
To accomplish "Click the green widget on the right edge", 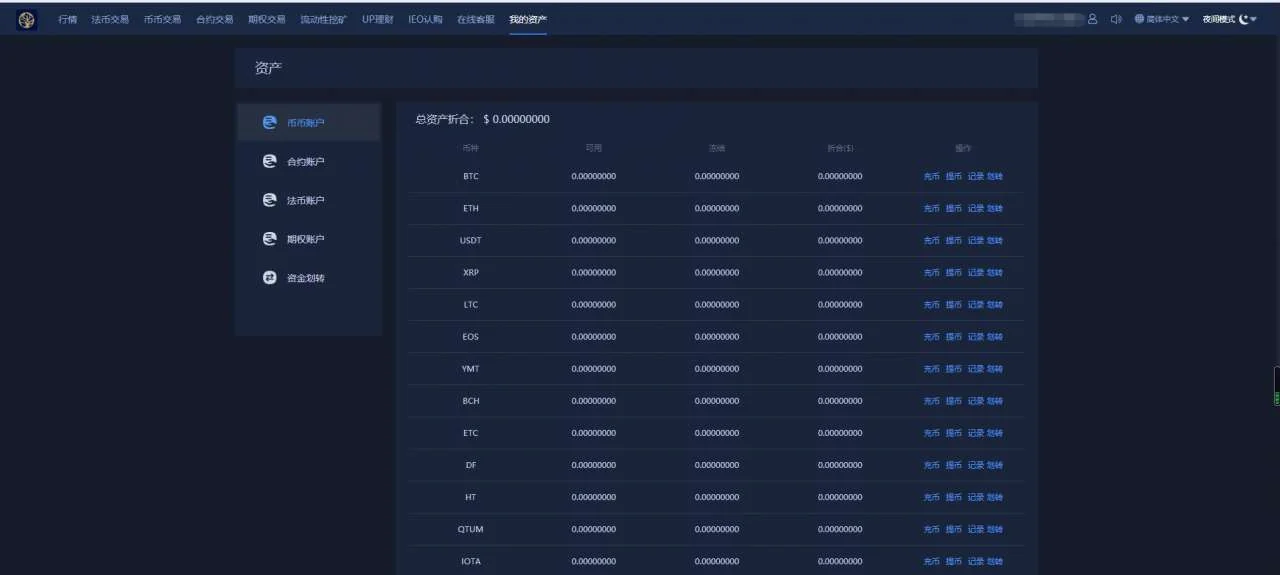I will point(1276,386).
